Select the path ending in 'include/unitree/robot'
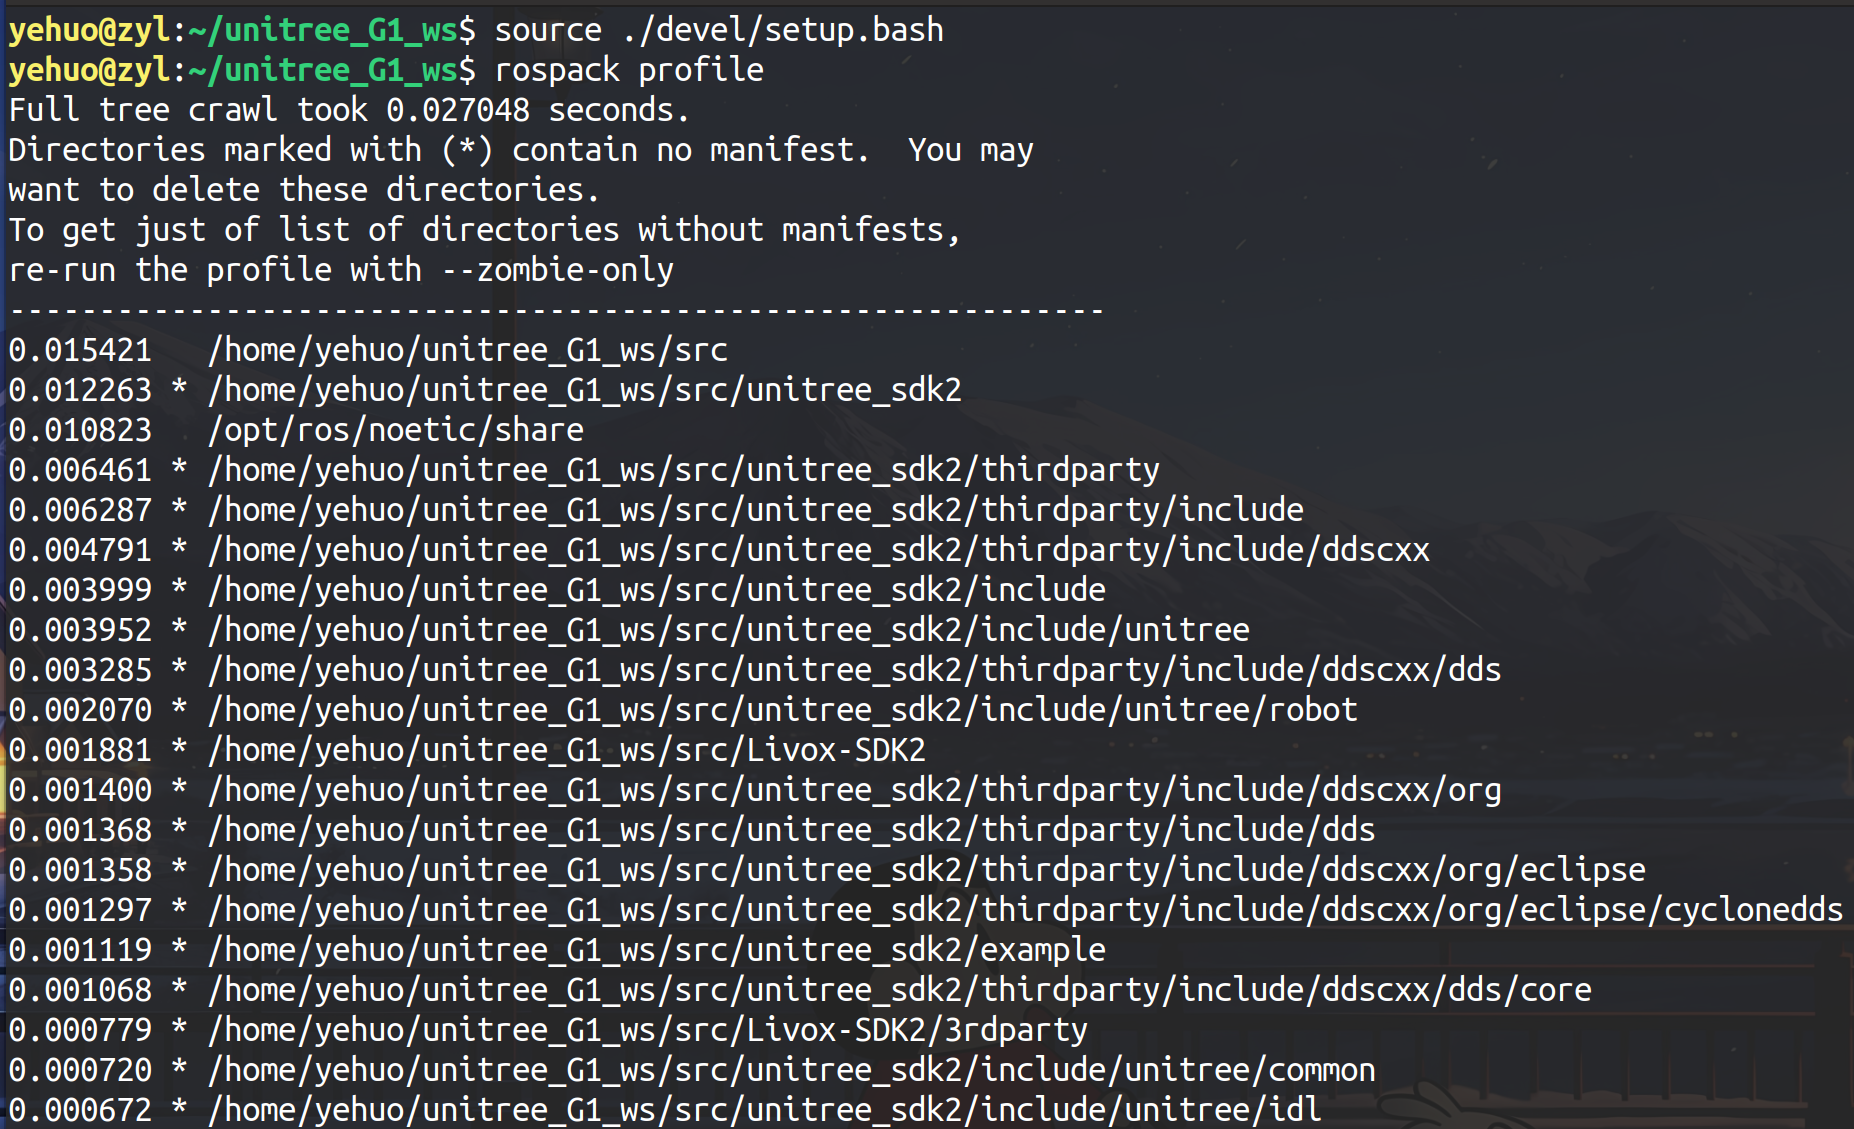Screen dimensions: 1854x1129 coord(783,710)
